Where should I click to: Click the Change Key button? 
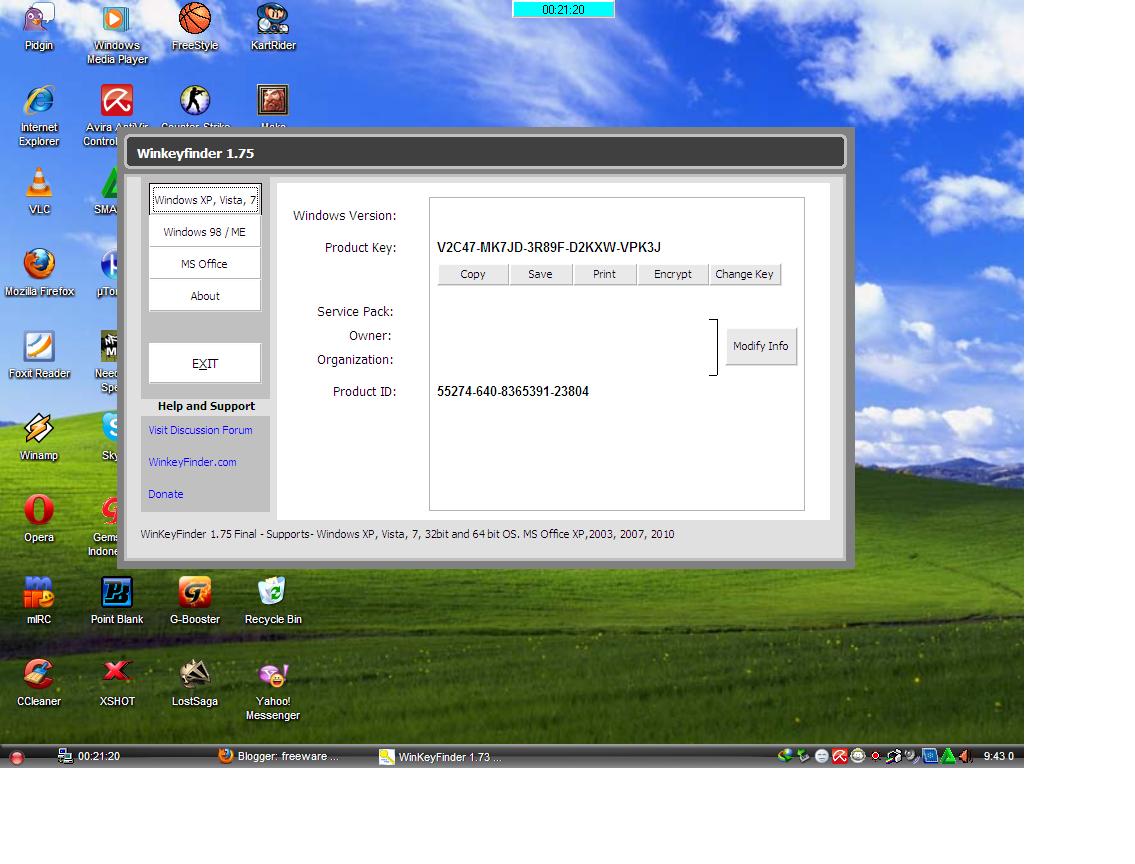(x=744, y=274)
